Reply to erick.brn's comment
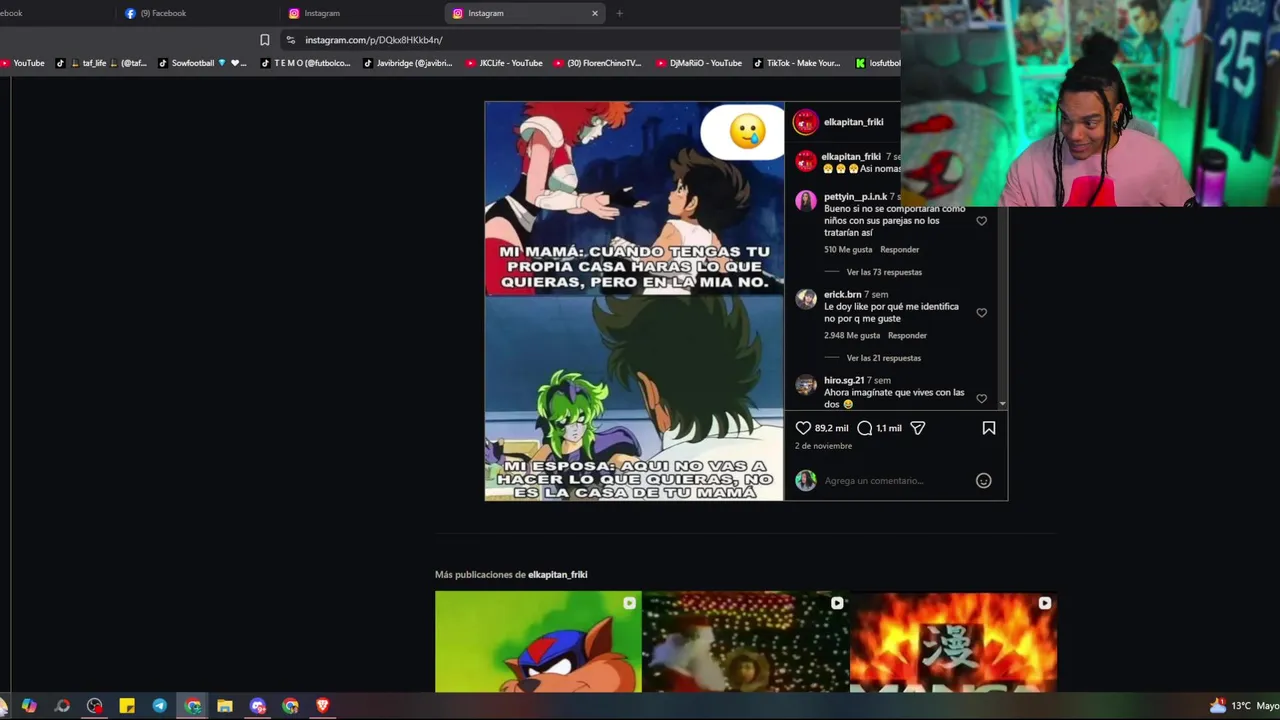Viewport: 1280px width, 720px height. tap(907, 336)
